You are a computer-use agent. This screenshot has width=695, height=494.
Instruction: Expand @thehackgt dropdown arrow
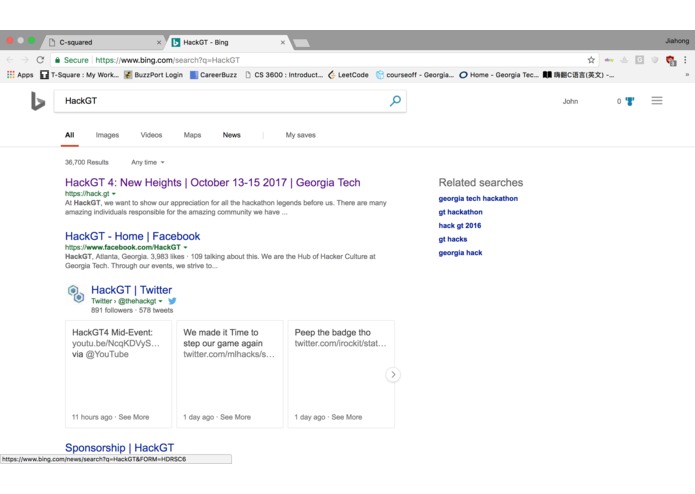pyautogui.click(x=160, y=301)
